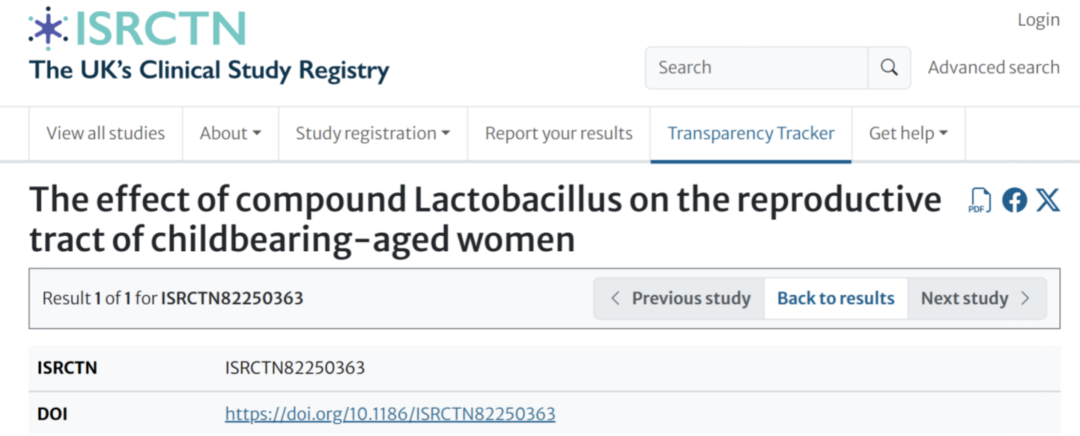
Task: Click the Next study right chevron
Action: tap(1025, 298)
